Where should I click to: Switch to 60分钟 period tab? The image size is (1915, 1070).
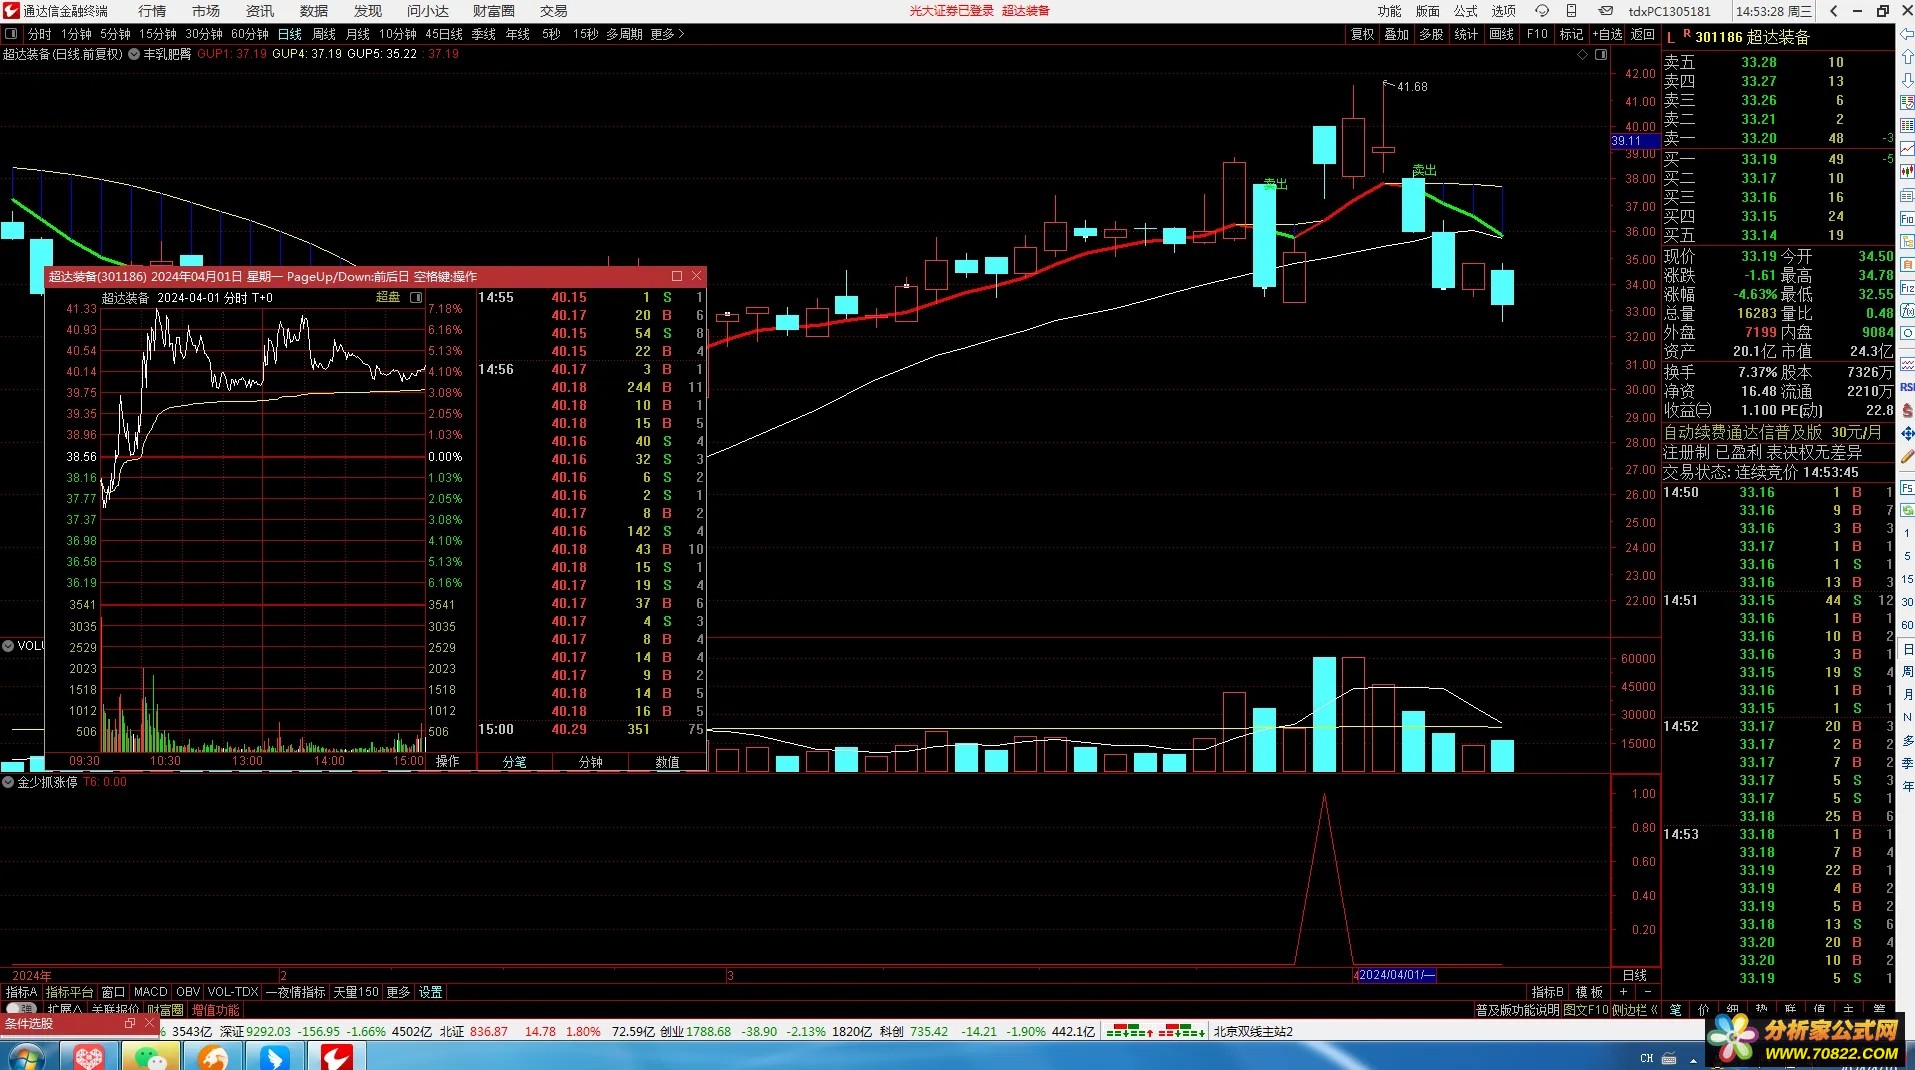(x=250, y=34)
